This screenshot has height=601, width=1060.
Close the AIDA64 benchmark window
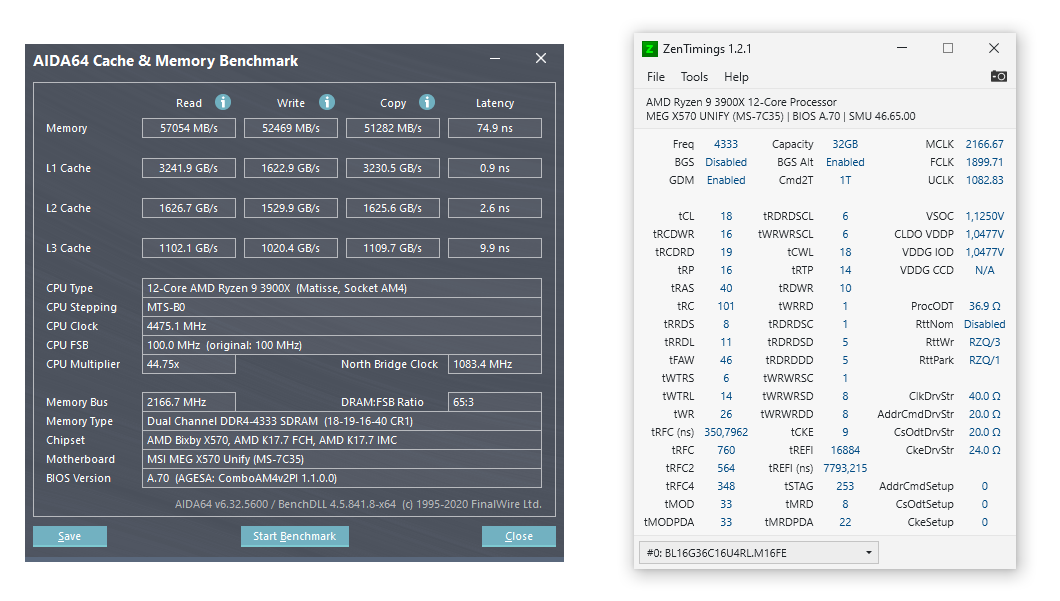(541, 59)
